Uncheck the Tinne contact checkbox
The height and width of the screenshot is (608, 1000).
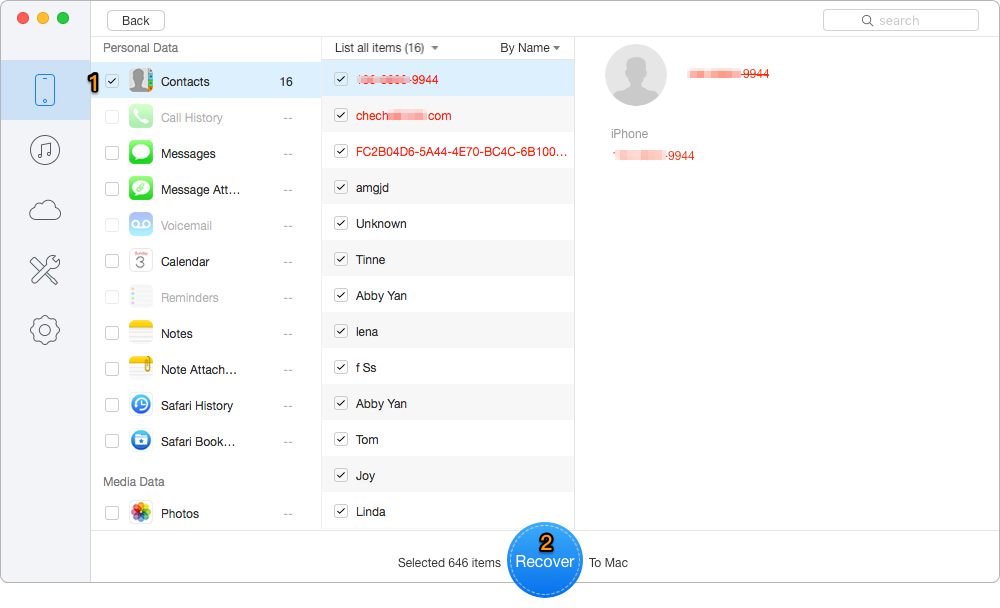click(x=341, y=259)
